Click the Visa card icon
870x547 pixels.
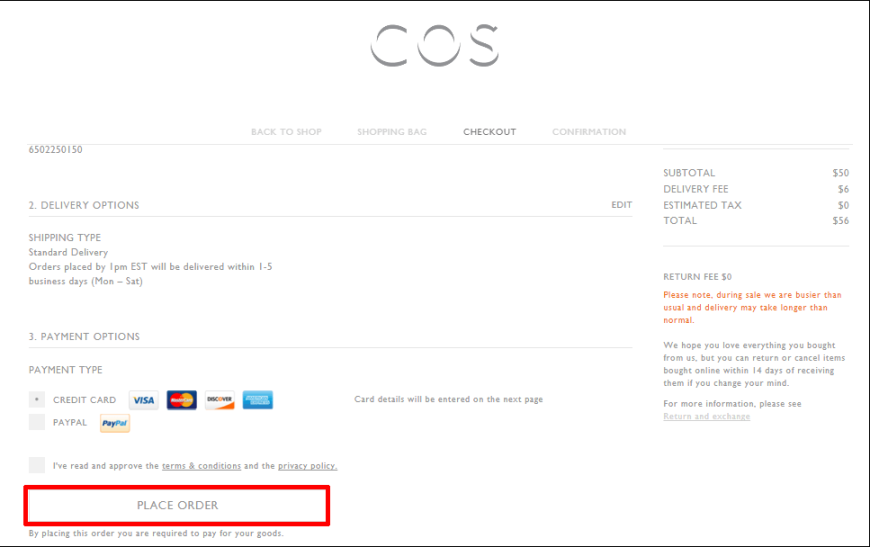tap(144, 400)
